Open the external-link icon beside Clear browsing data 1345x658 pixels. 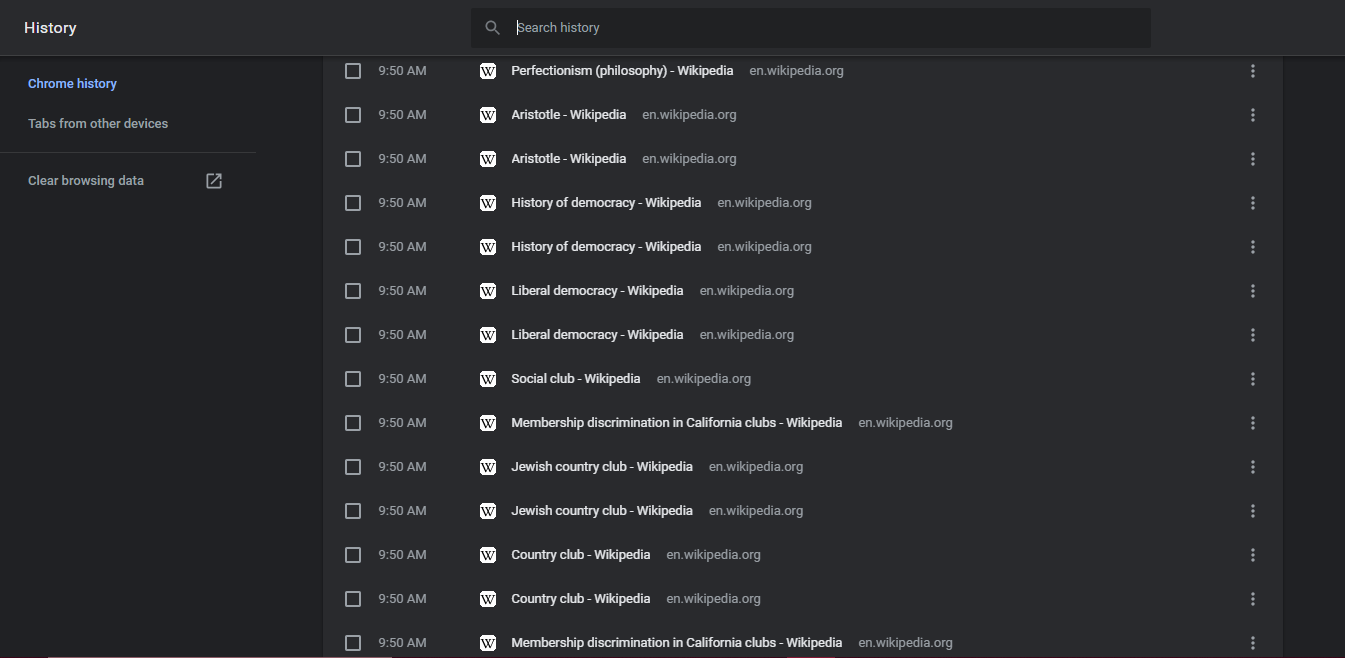(214, 181)
